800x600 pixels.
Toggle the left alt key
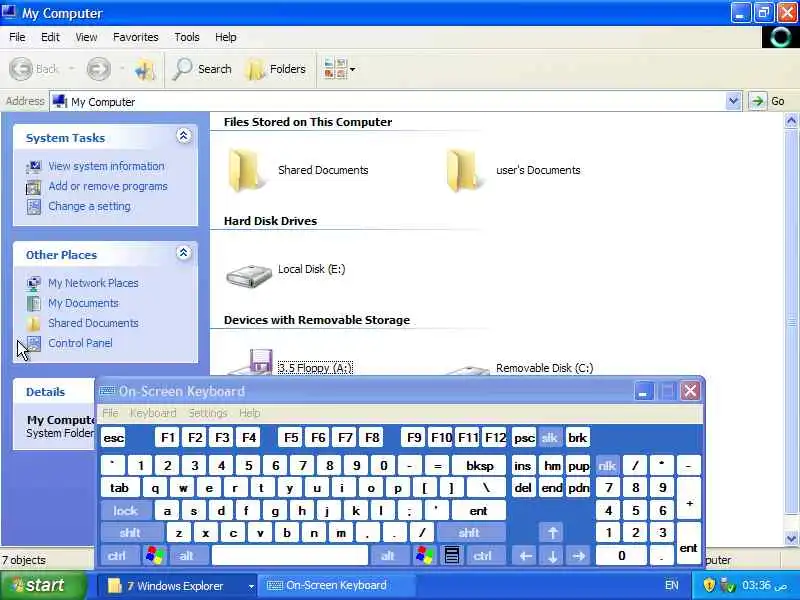(x=187, y=556)
